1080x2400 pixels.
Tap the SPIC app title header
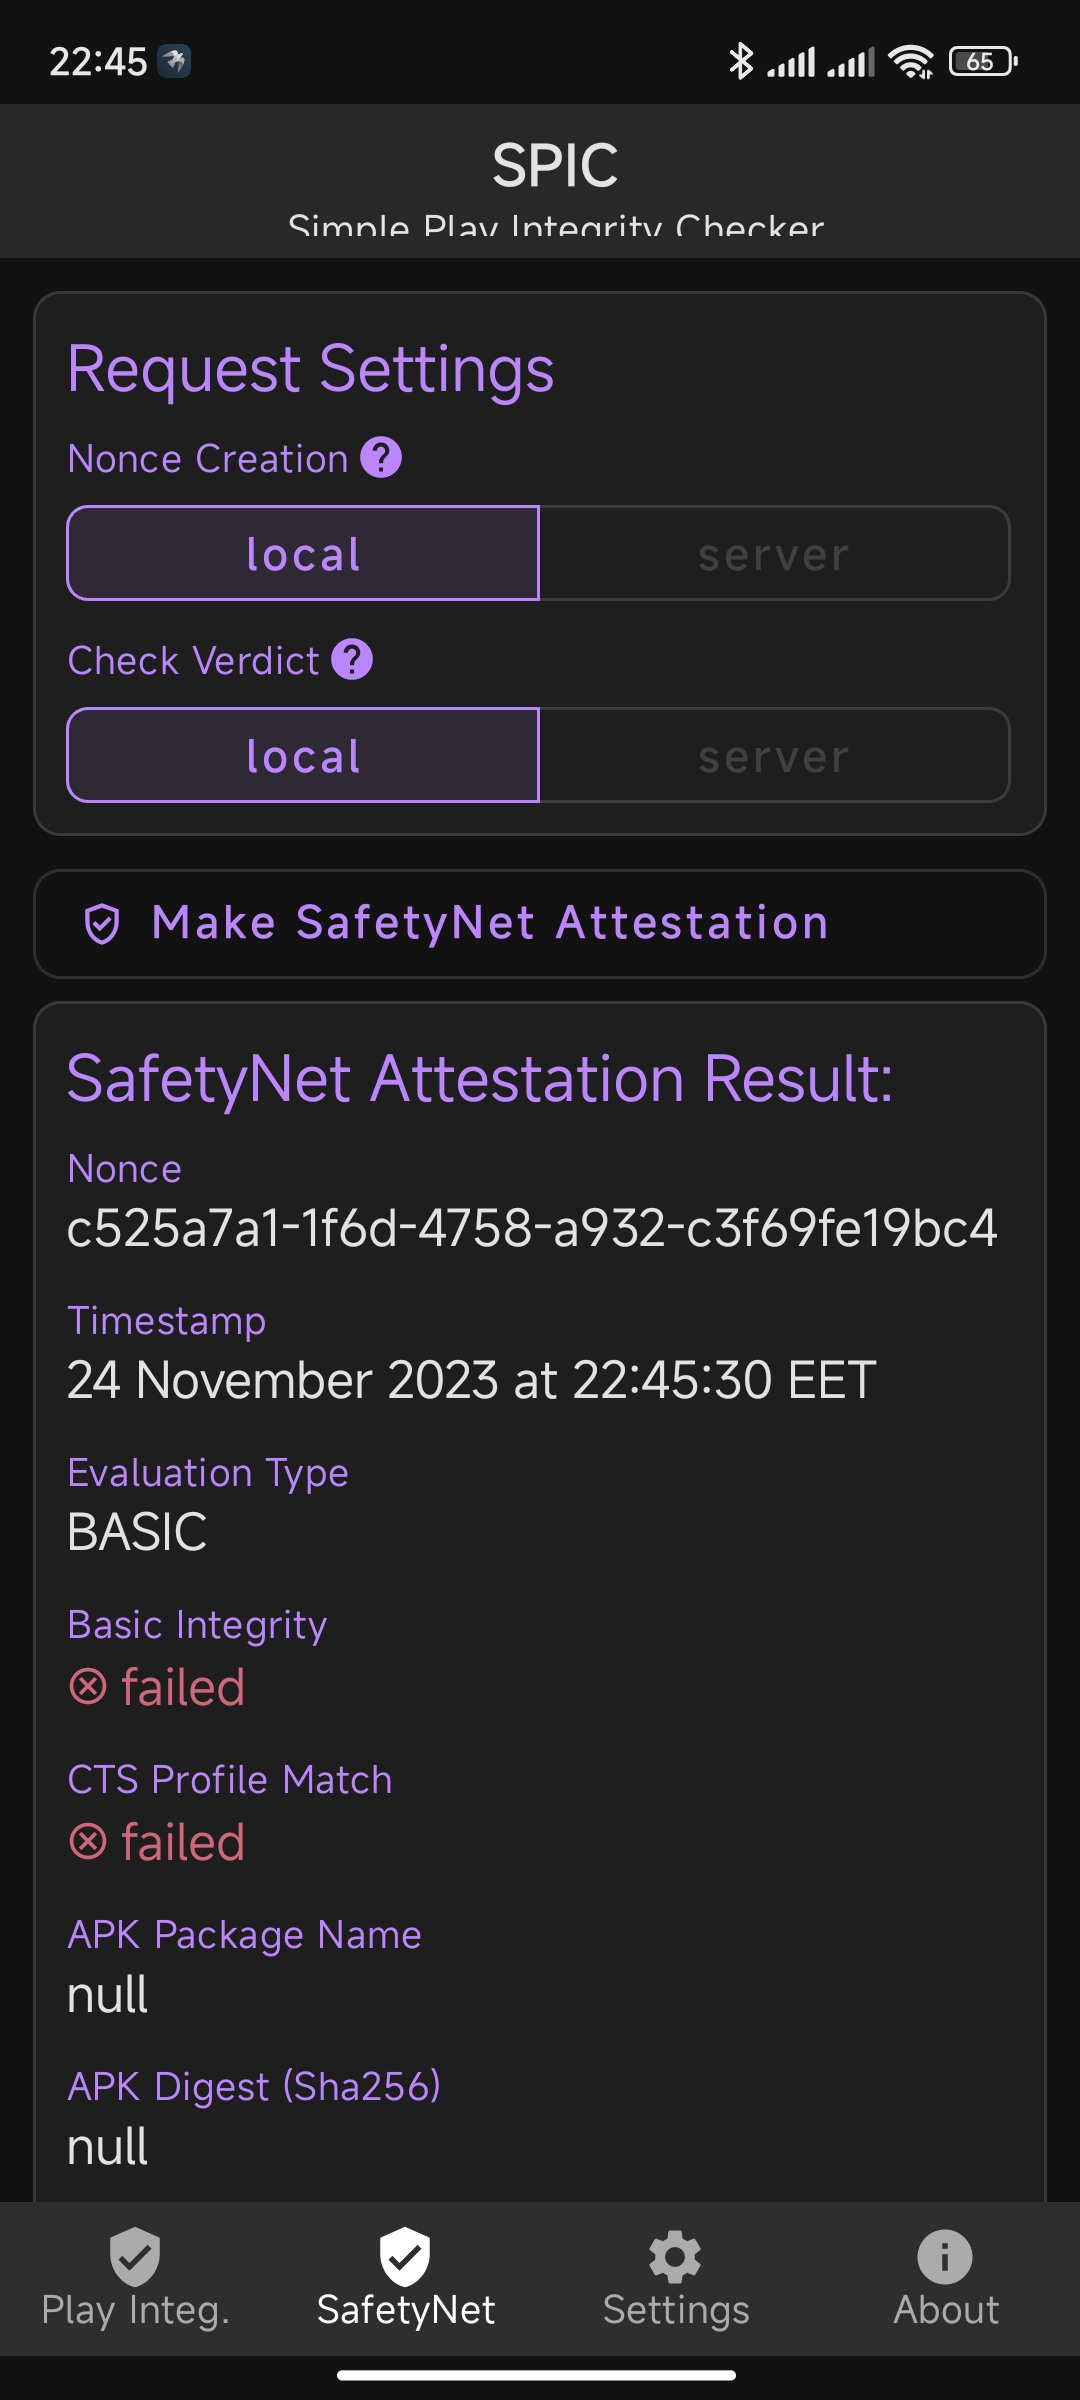pyautogui.click(x=555, y=165)
